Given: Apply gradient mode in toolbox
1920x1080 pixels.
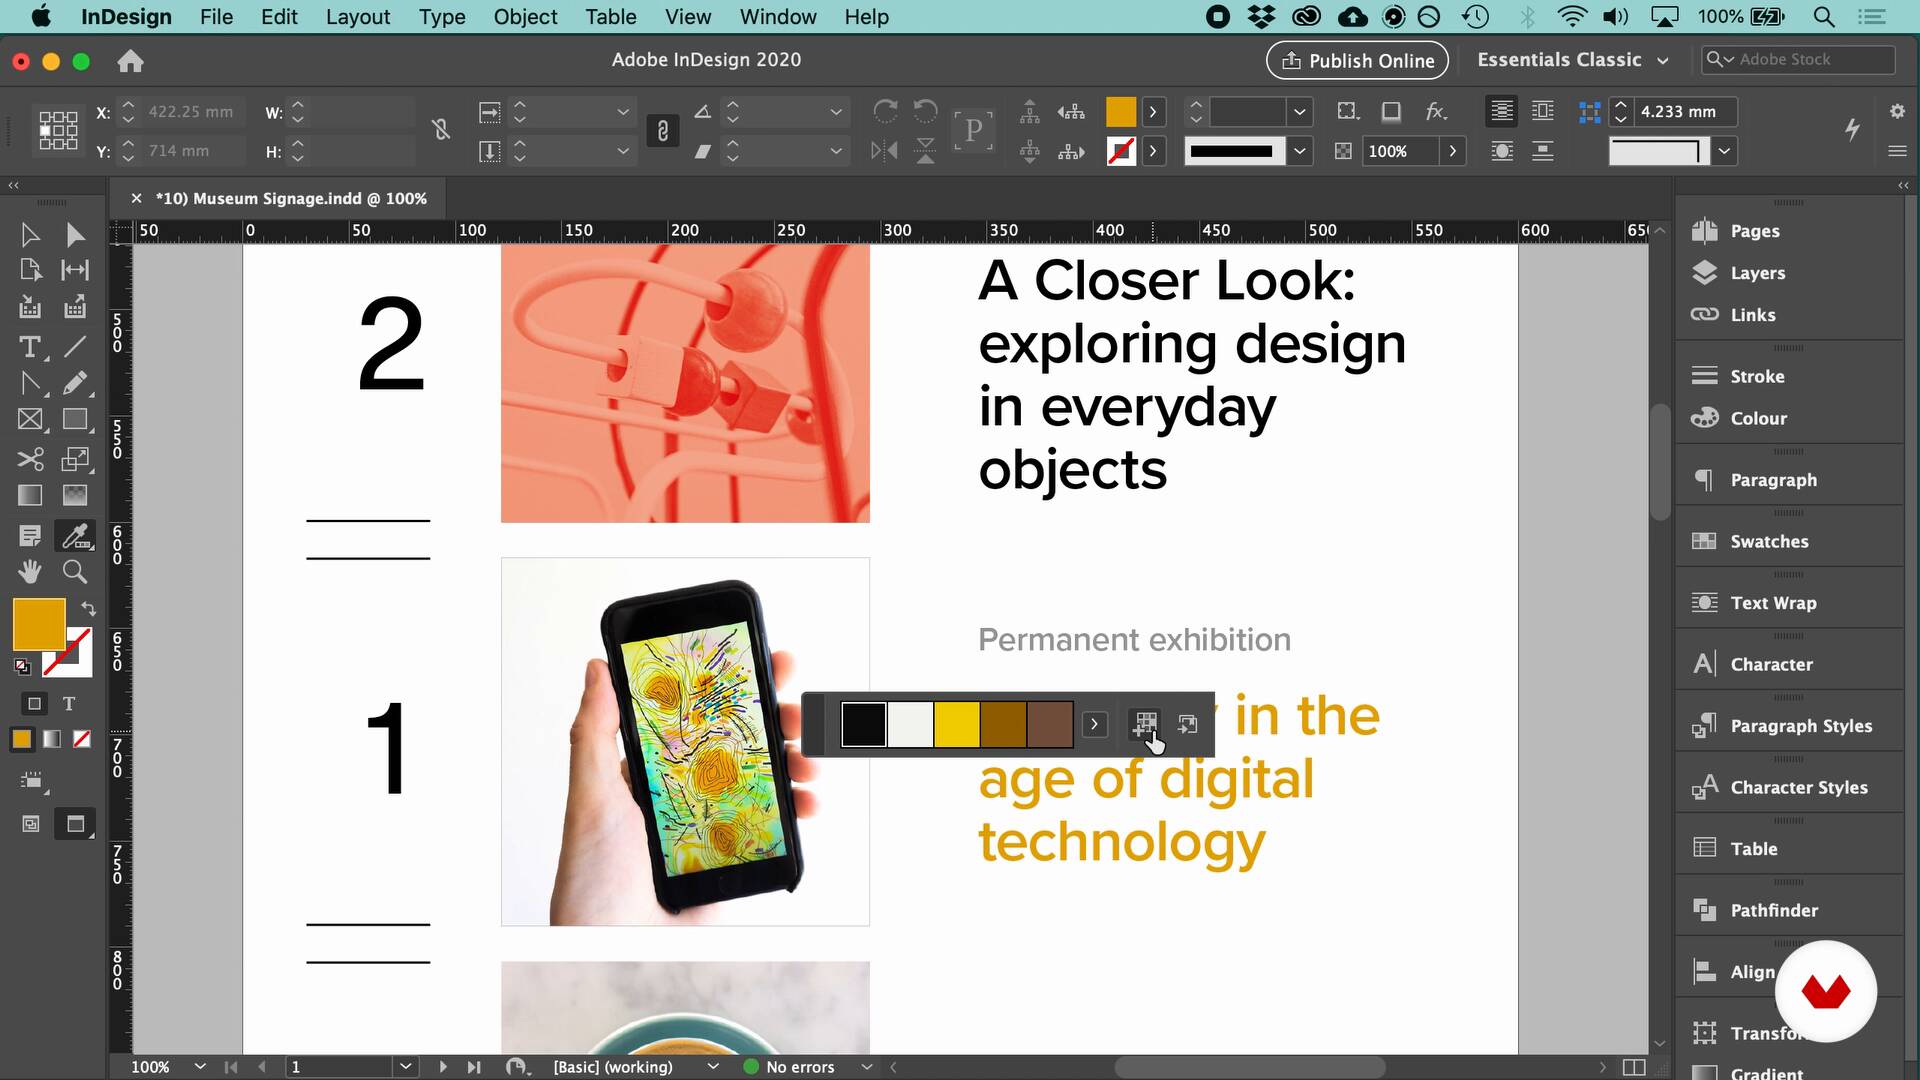Looking at the screenshot, I should 51,739.
